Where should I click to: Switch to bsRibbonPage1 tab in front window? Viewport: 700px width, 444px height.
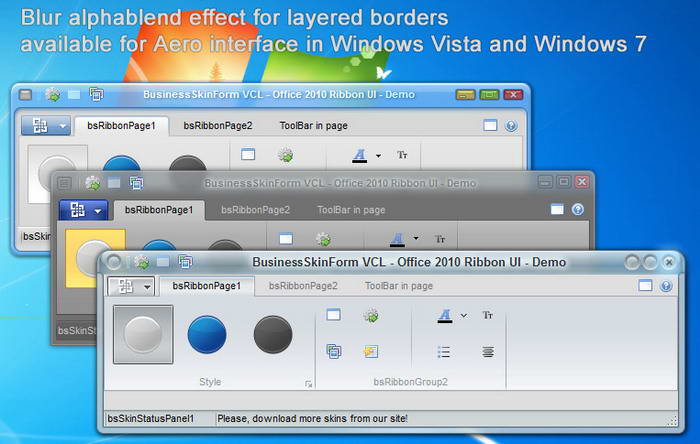pos(207,286)
